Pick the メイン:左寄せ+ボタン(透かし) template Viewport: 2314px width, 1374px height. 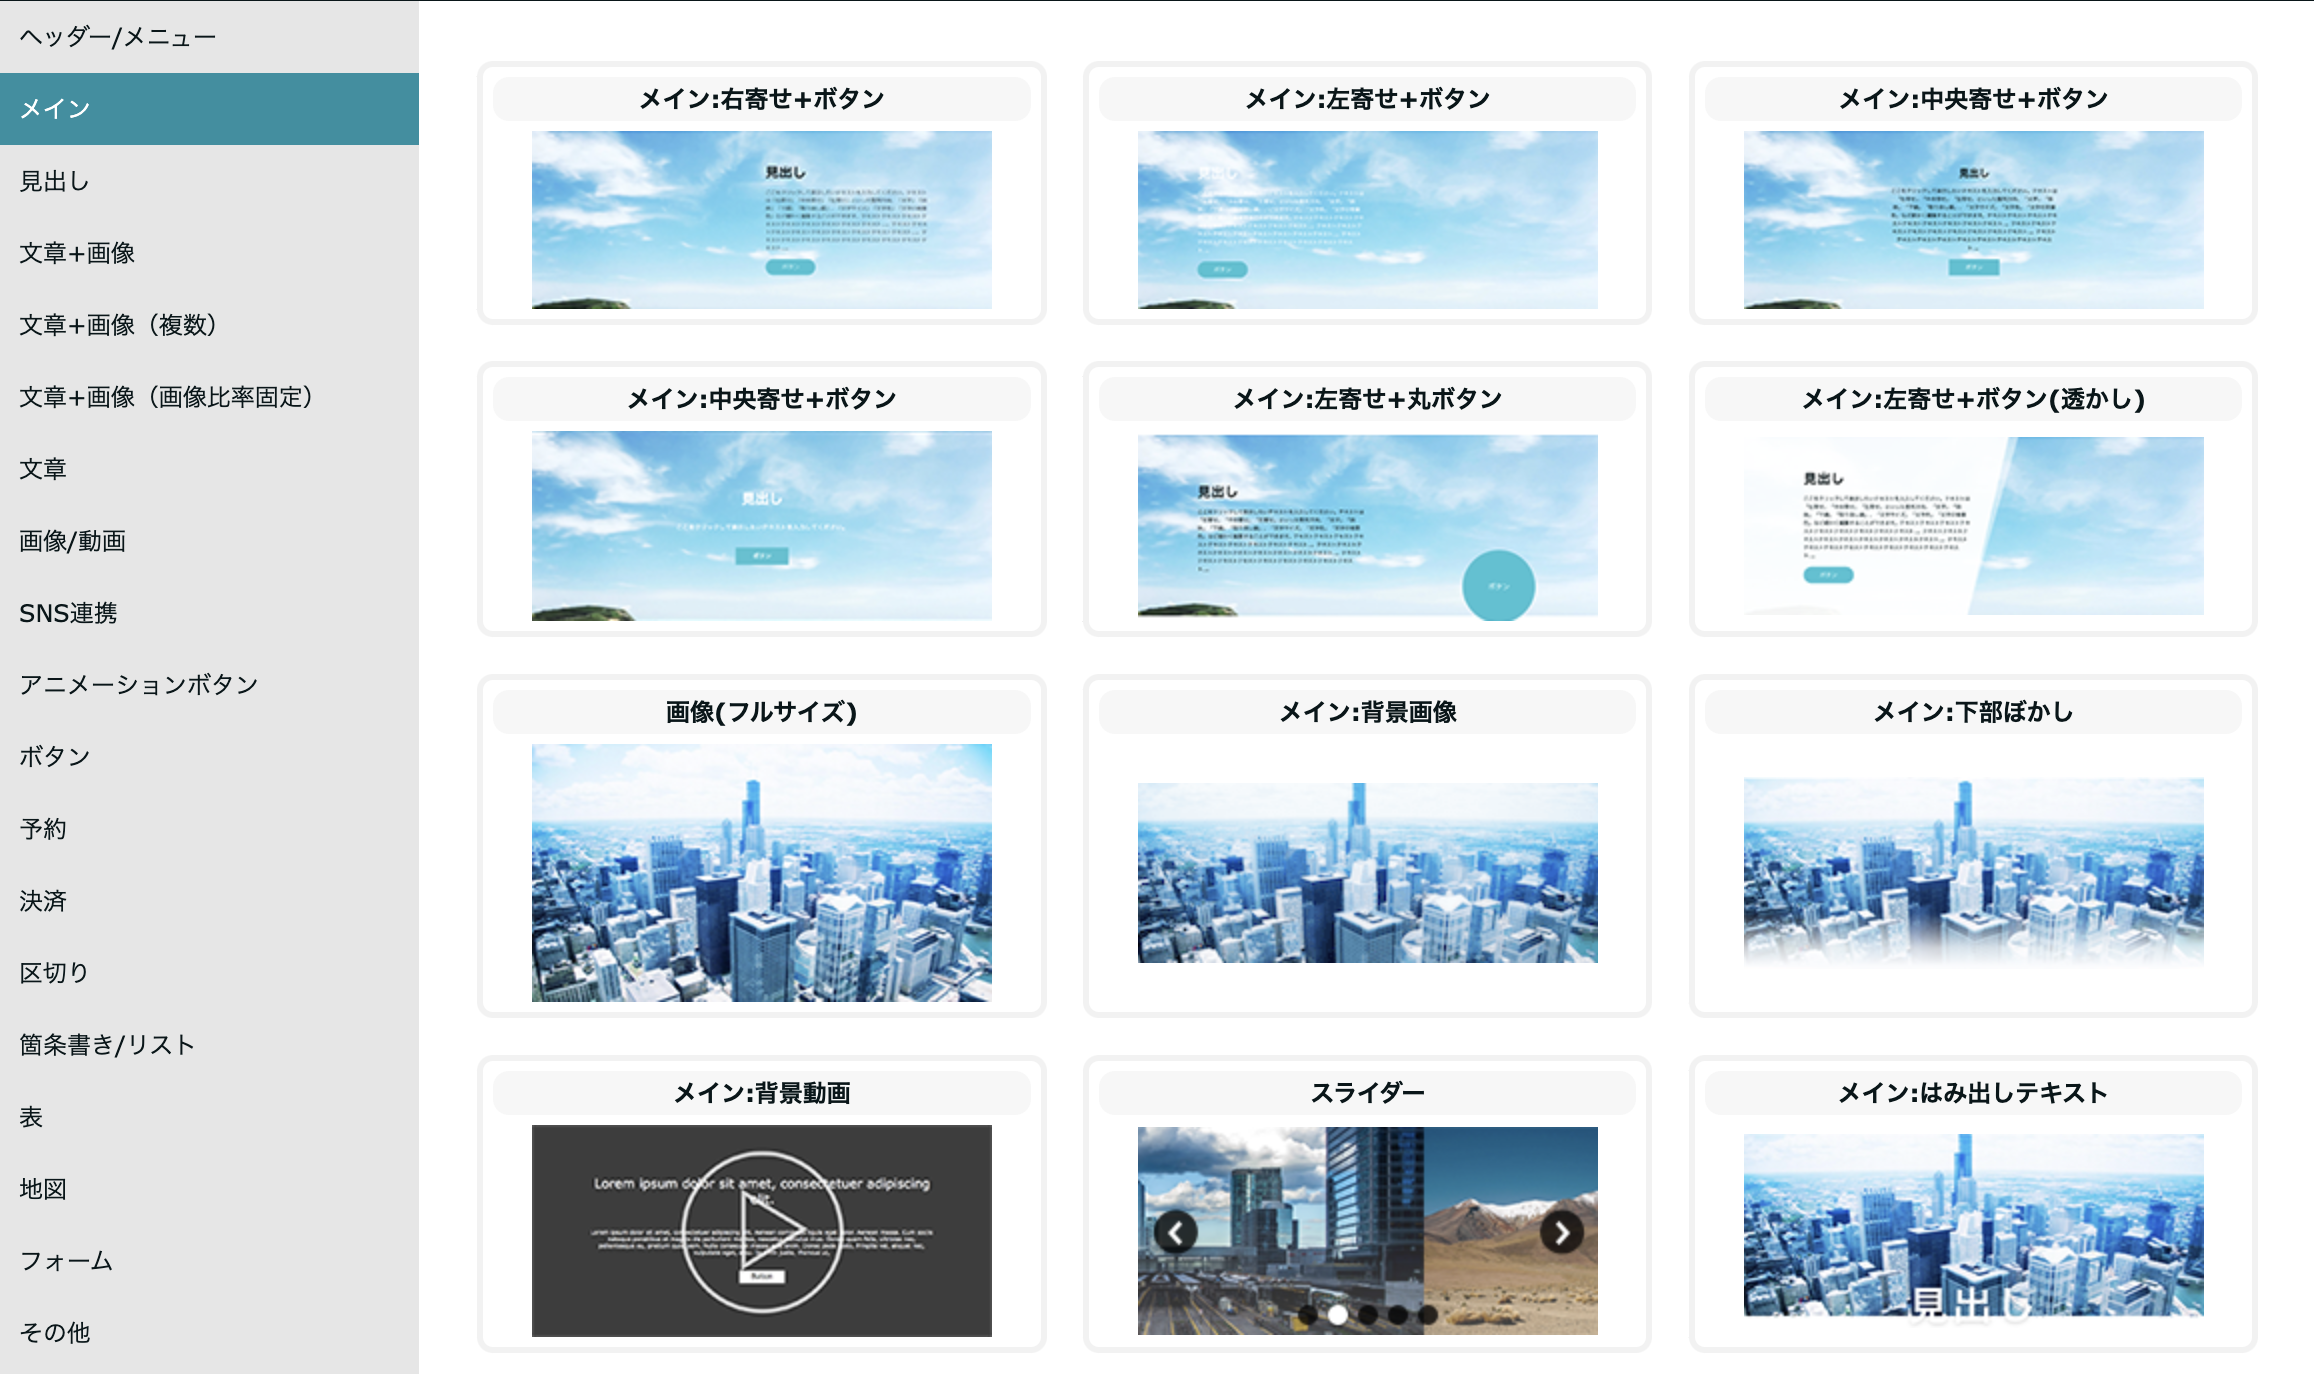1973,525
